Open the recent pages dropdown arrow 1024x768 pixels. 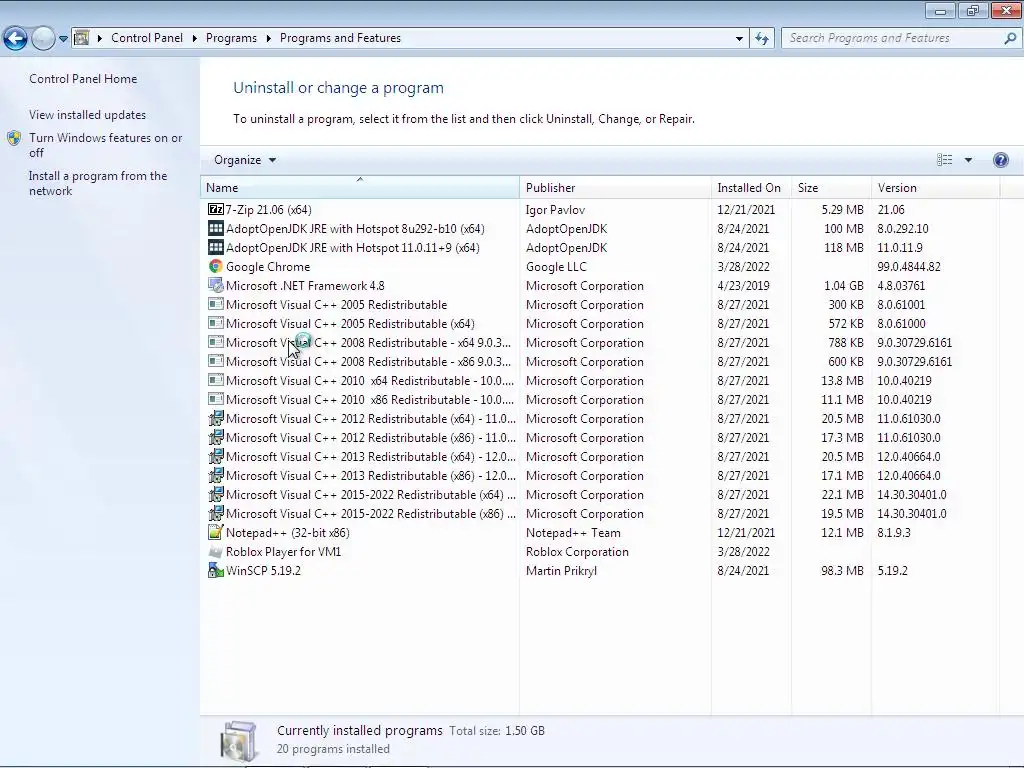tap(63, 39)
